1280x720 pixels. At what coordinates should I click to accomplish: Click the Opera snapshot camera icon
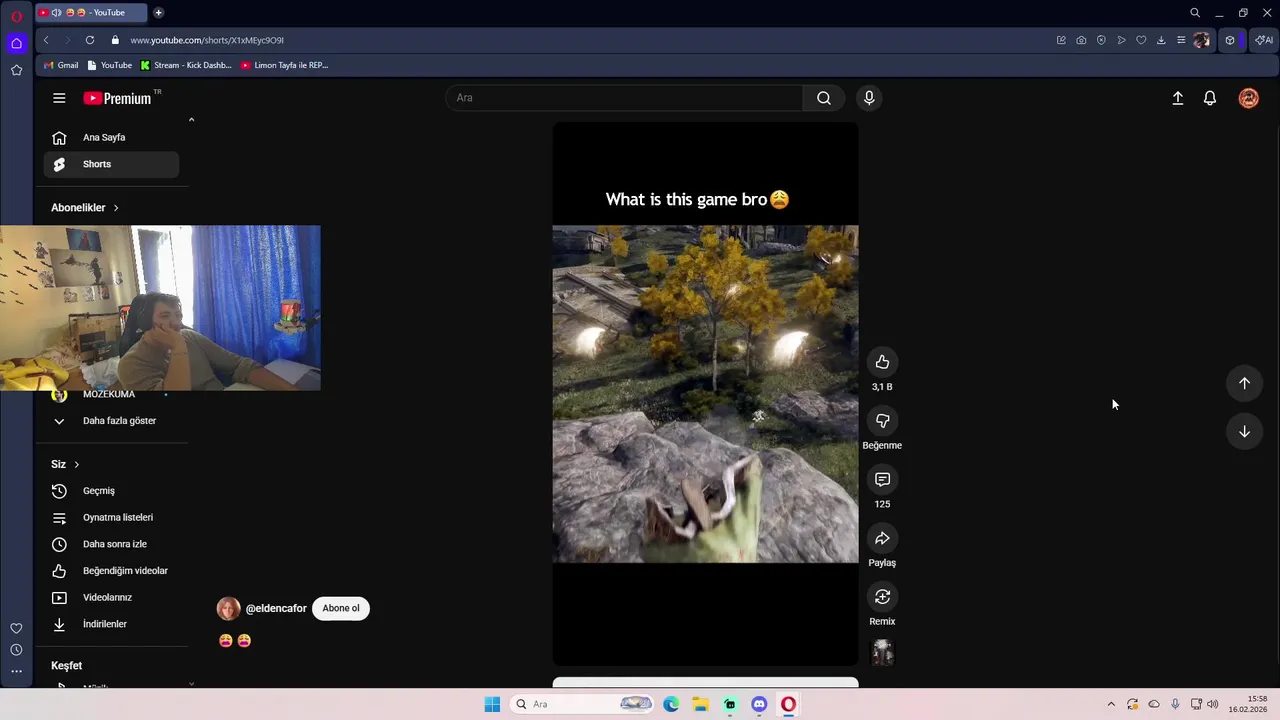pos(1081,40)
